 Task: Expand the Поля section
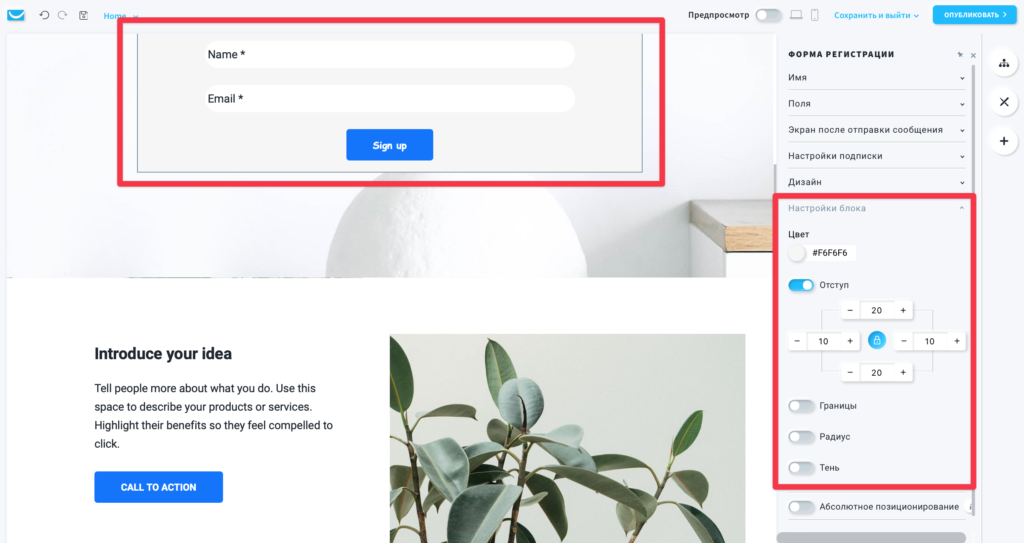point(876,103)
